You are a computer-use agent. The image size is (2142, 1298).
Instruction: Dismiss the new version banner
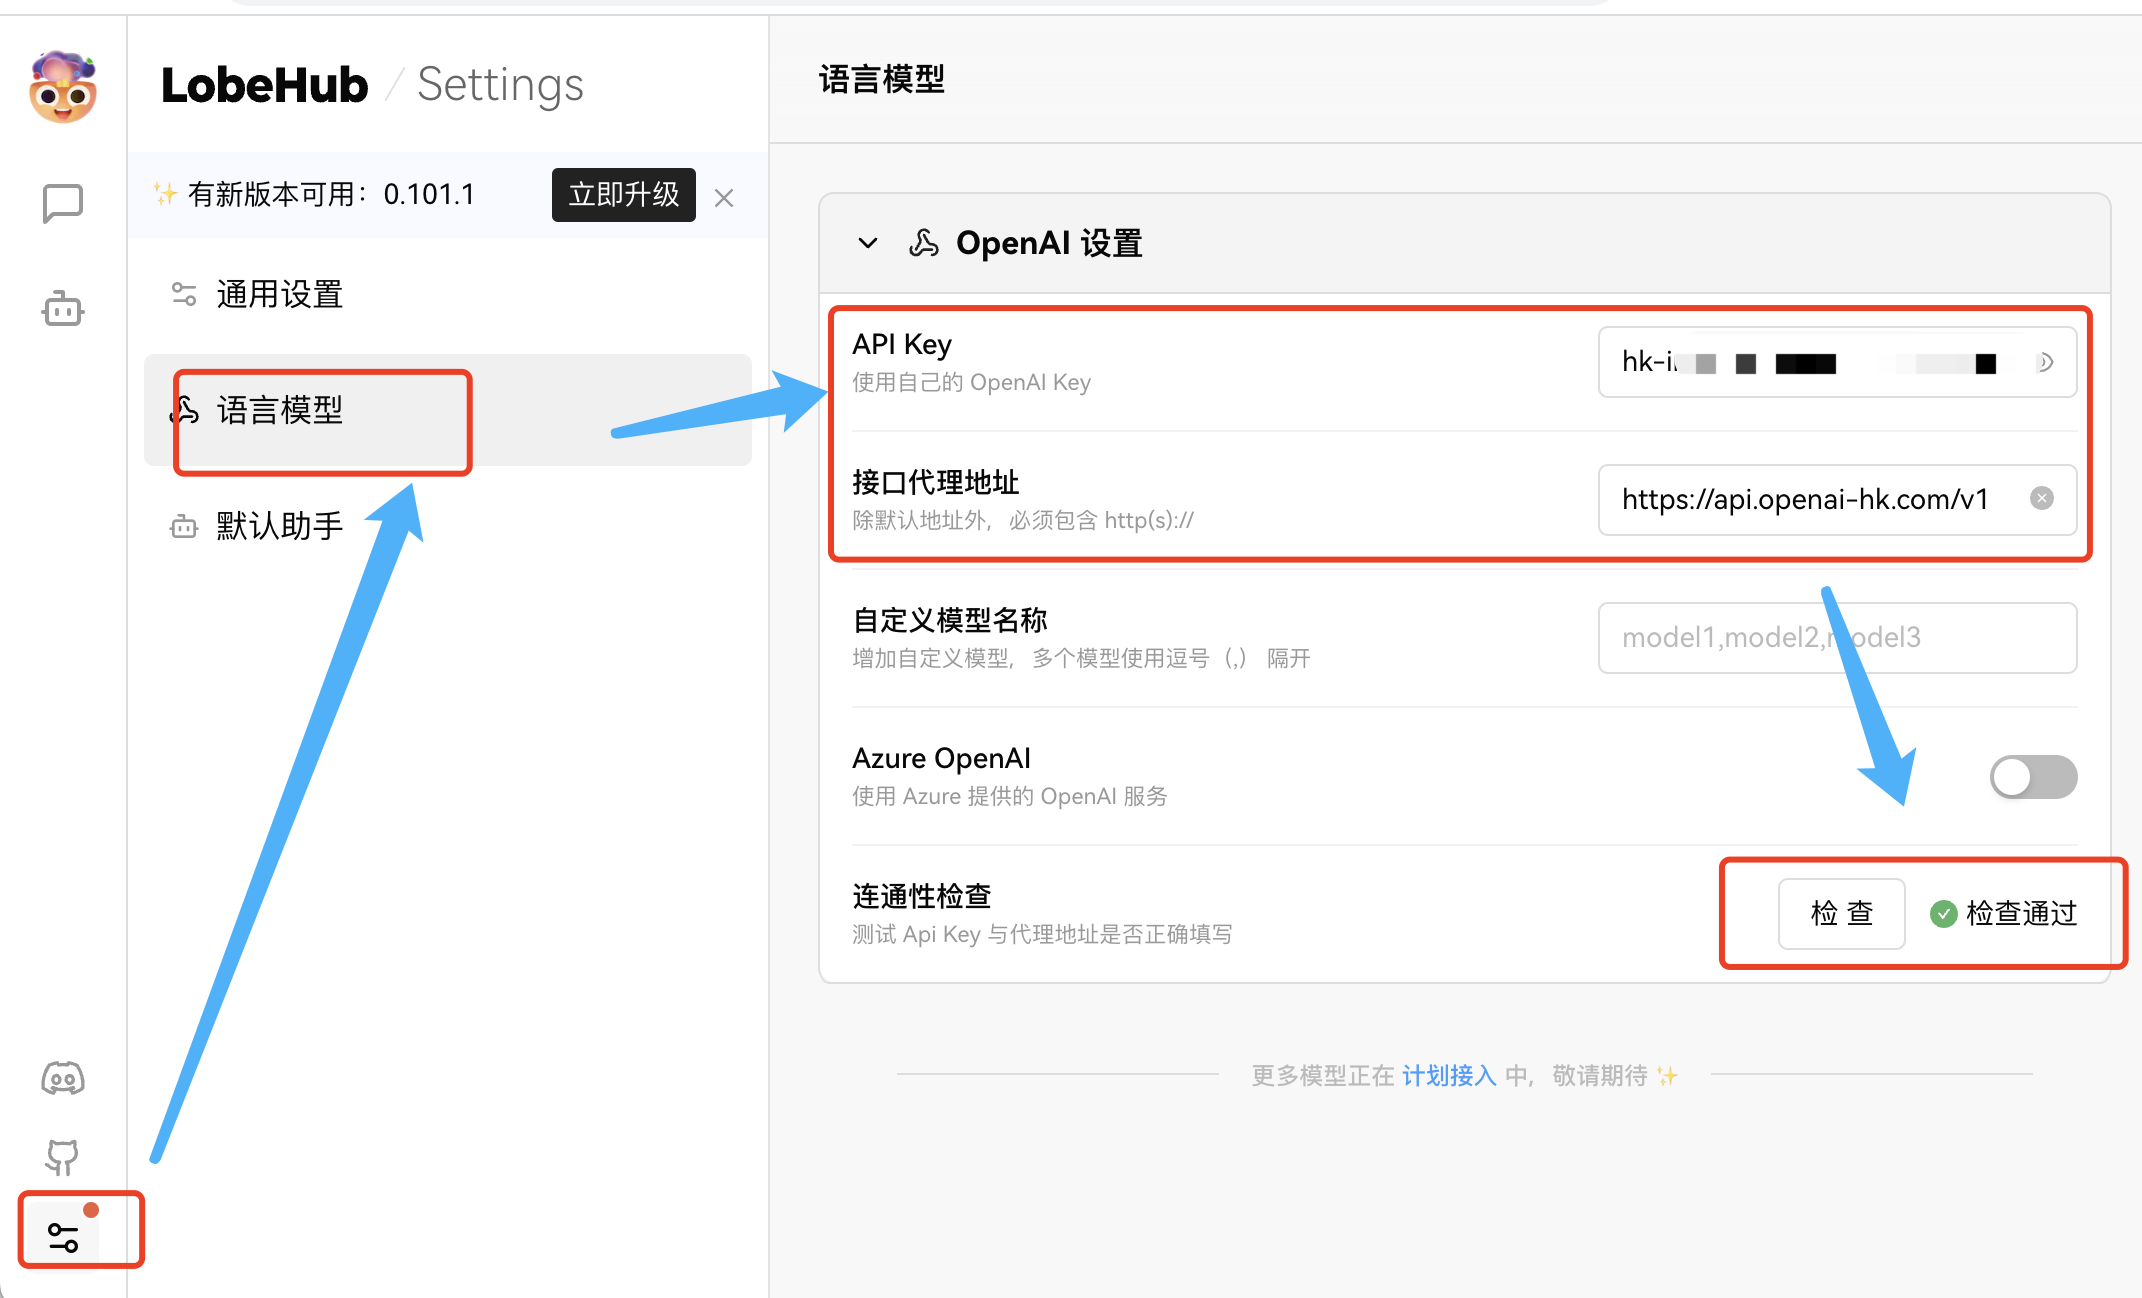(724, 198)
